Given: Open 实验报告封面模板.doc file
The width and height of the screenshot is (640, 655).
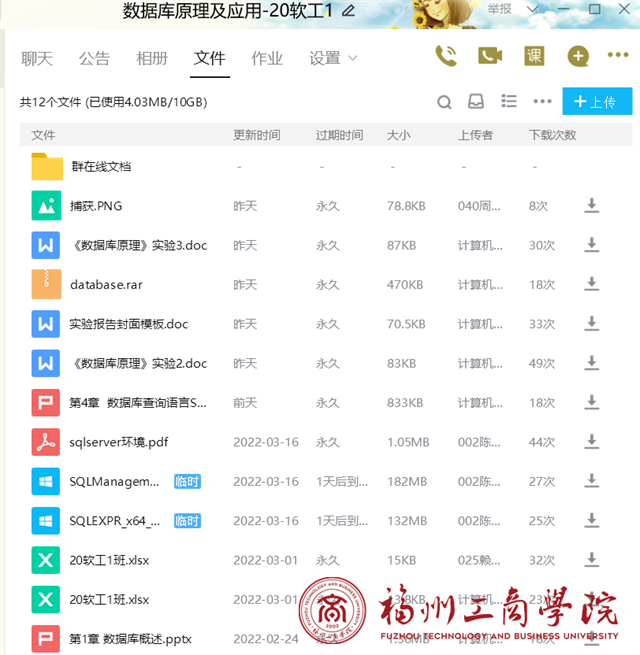Looking at the screenshot, I should tap(128, 324).
